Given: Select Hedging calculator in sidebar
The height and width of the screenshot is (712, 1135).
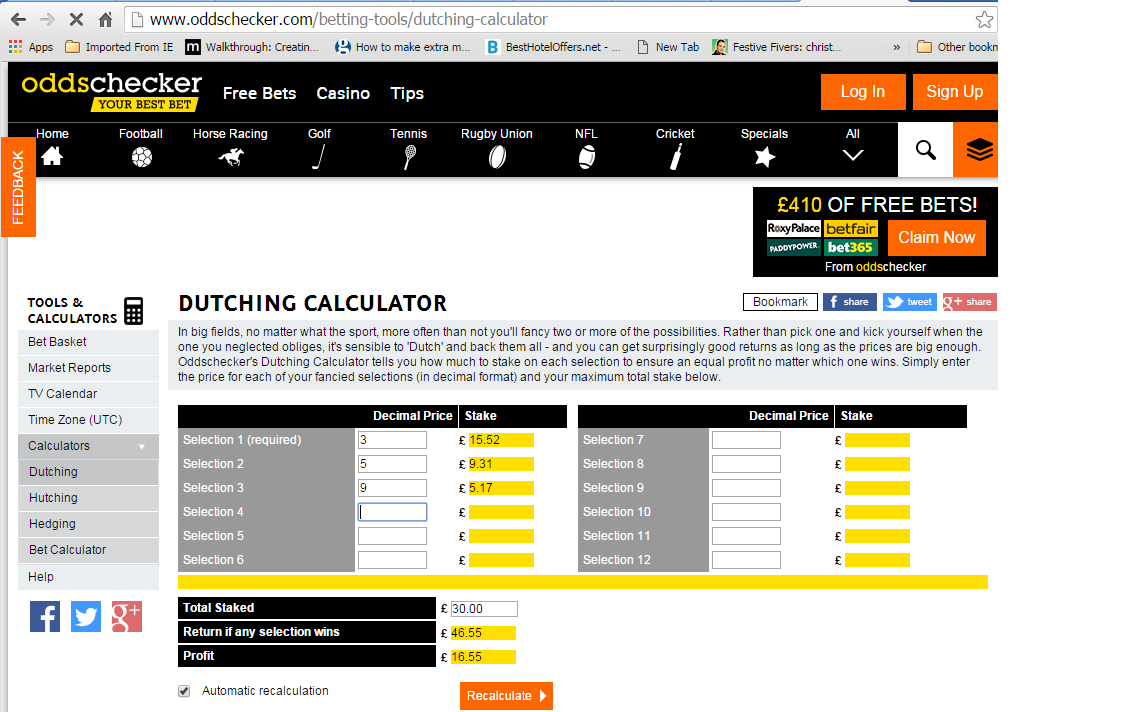Looking at the screenshot, I should click(88, 524).
